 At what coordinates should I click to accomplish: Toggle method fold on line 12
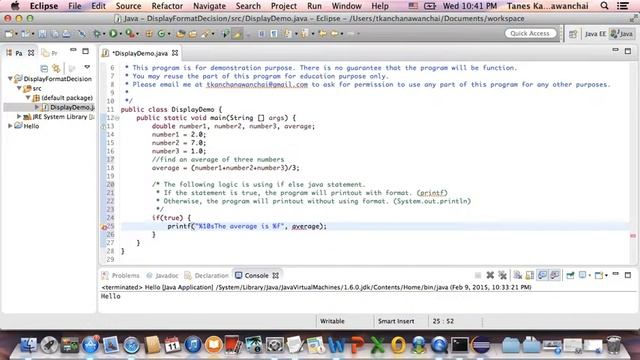coord(117,118)
